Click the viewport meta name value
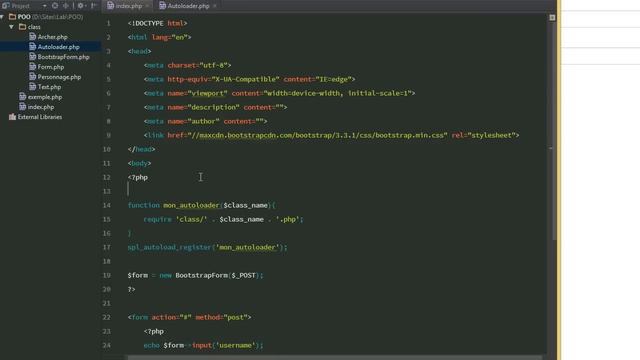Screen dimensions: 640x360 [x=207, y=93]
